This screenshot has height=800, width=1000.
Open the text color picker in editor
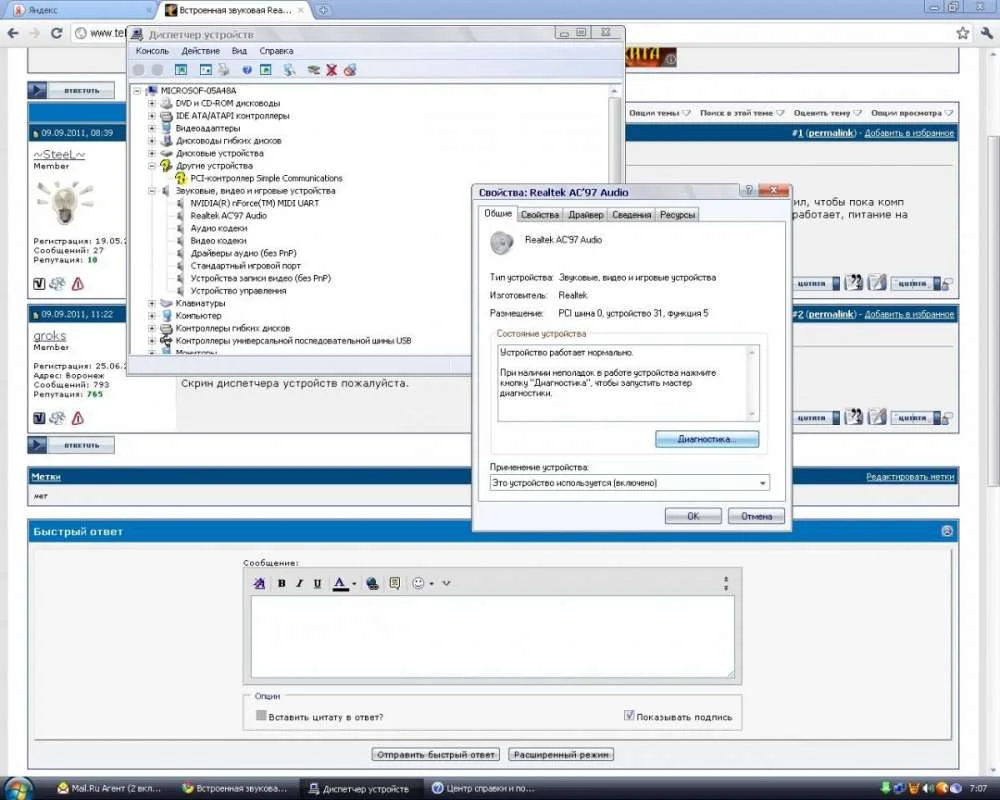tap(354, 583)
